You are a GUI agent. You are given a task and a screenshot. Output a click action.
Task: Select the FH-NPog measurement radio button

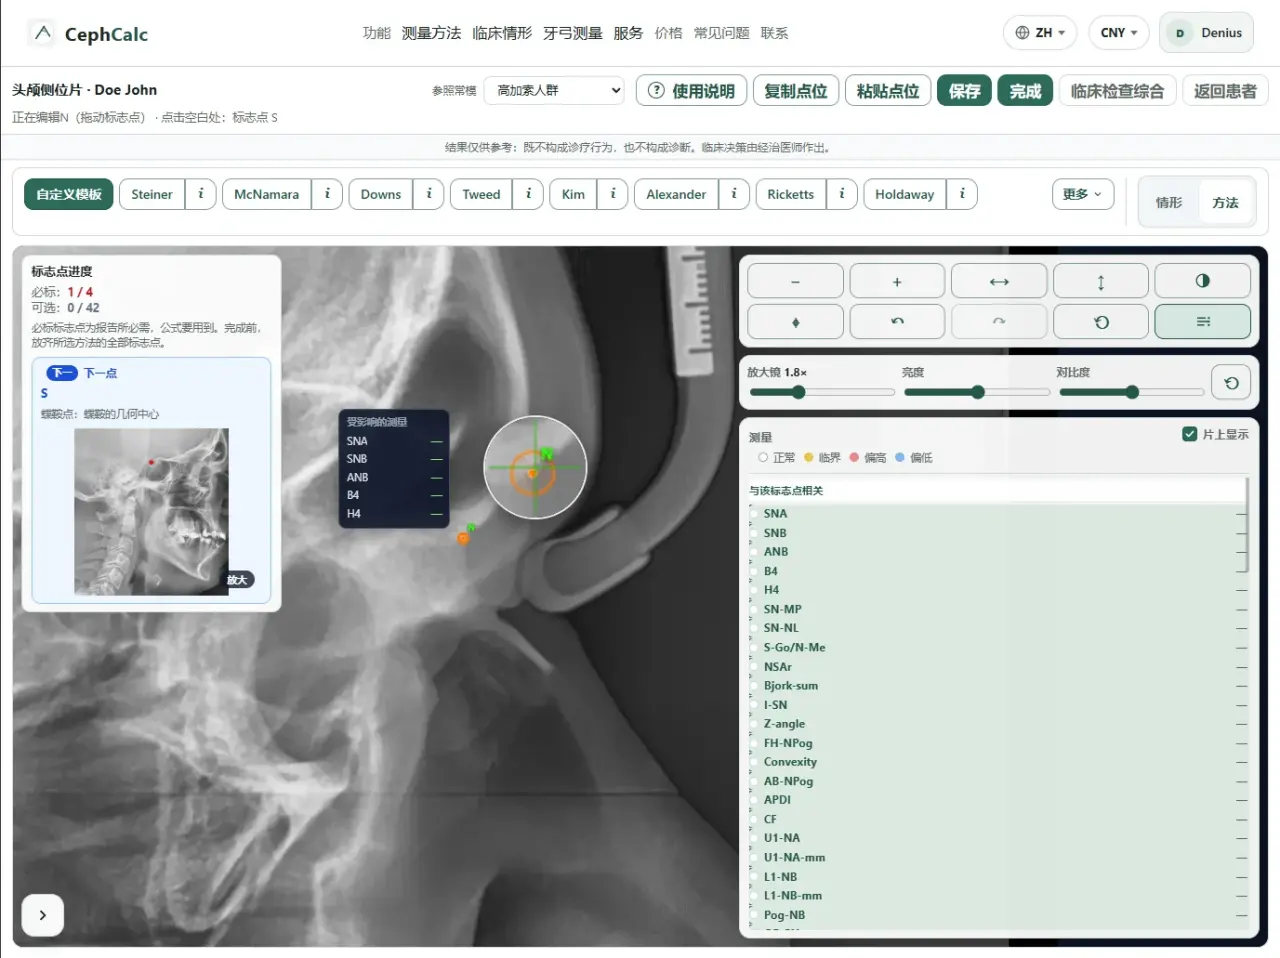[x=754, y=743]
